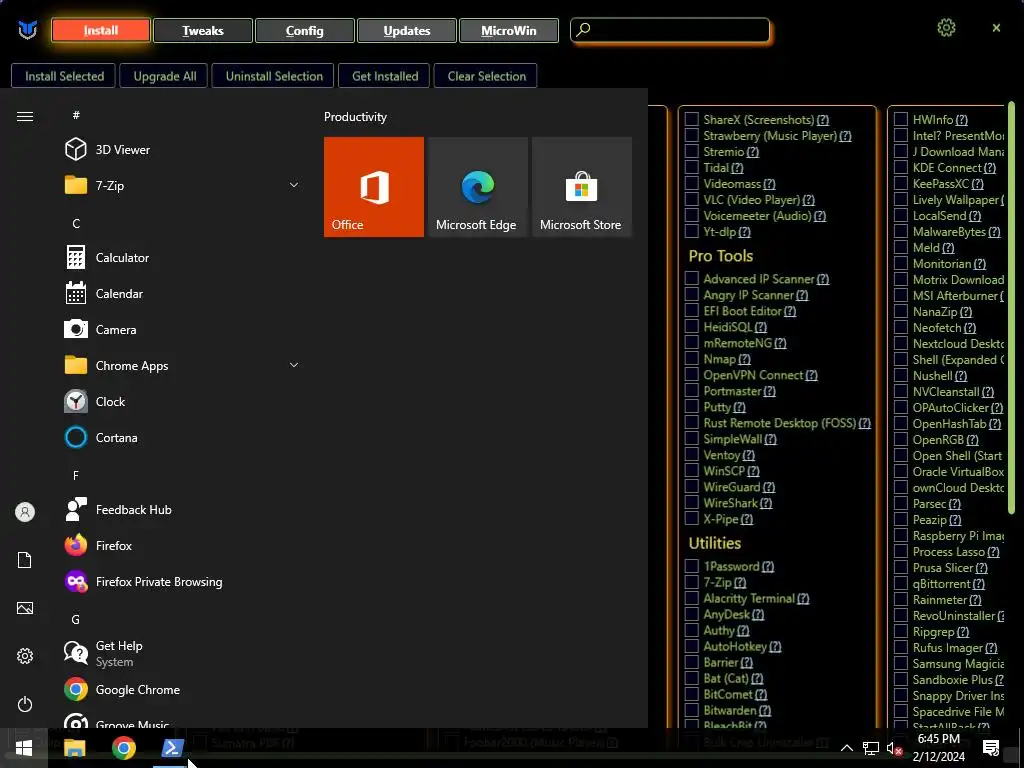Click the Windows Start button
Viewport: 1024px width, 768px height.
pyautogui.click(x=24, y=748)
